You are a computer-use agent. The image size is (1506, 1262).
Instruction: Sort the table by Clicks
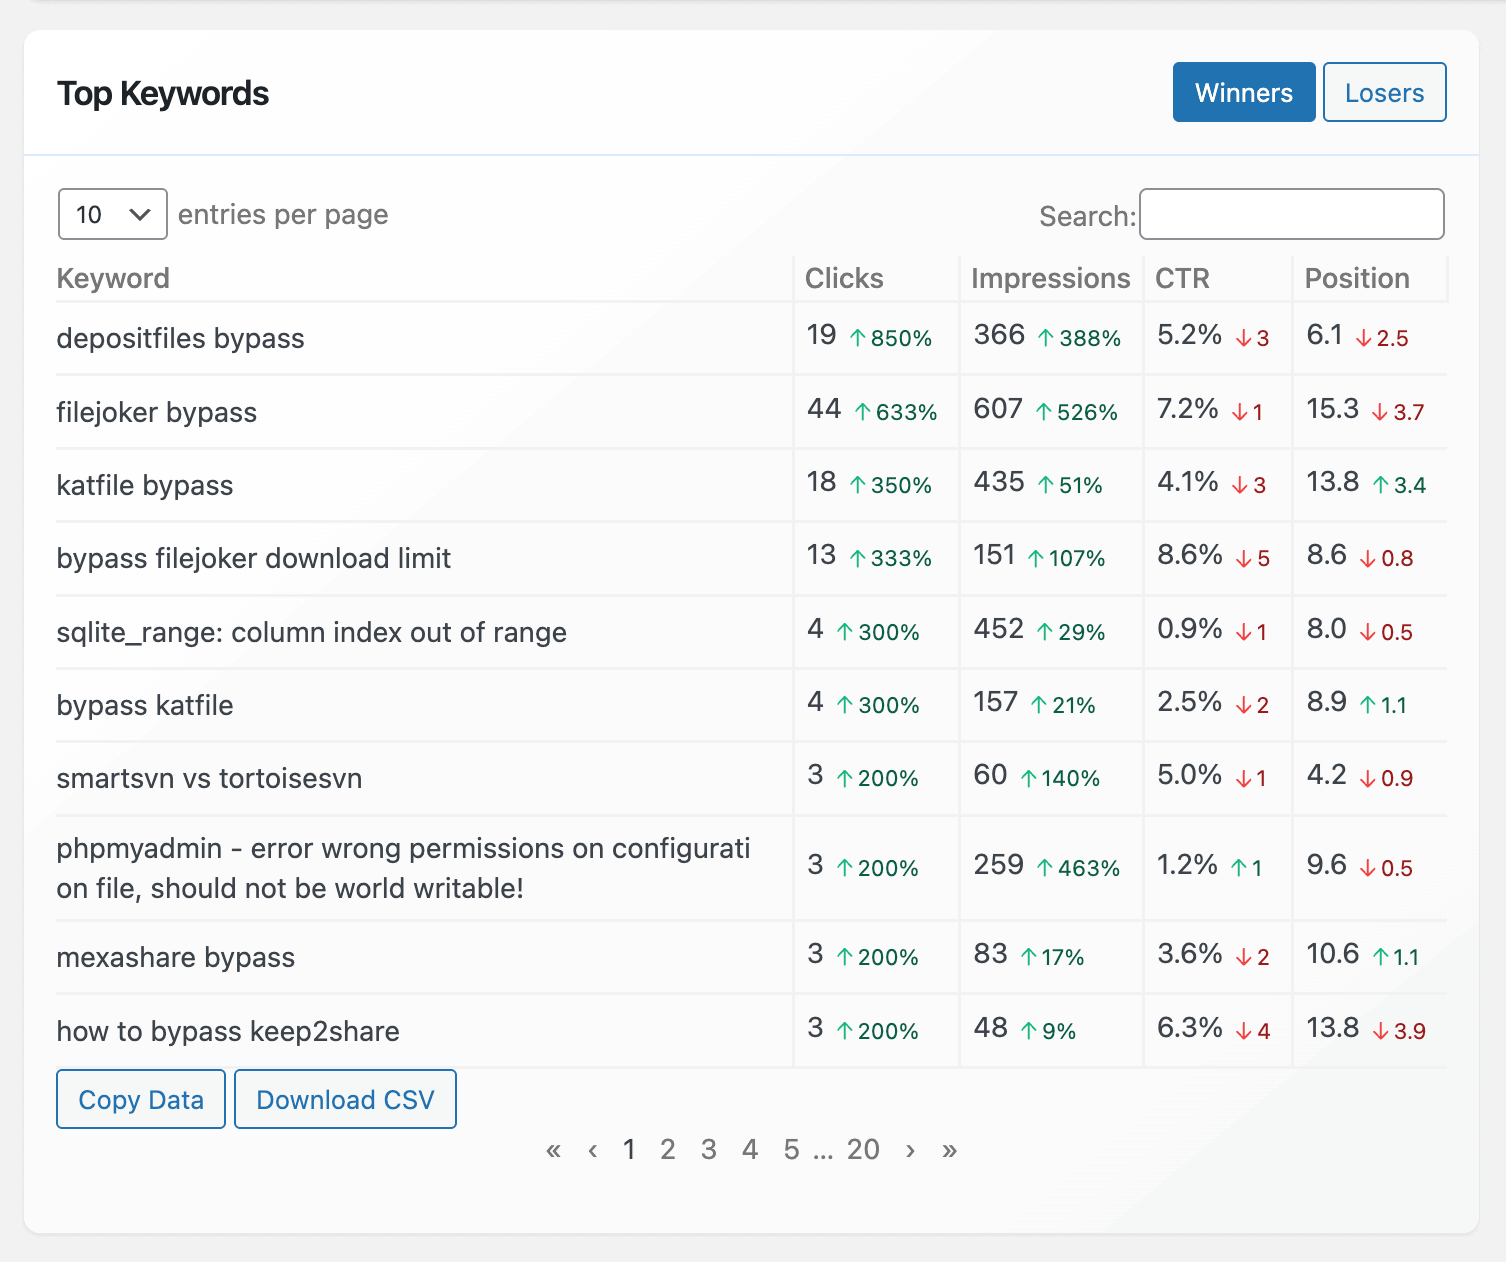click(x=843, y=278)
